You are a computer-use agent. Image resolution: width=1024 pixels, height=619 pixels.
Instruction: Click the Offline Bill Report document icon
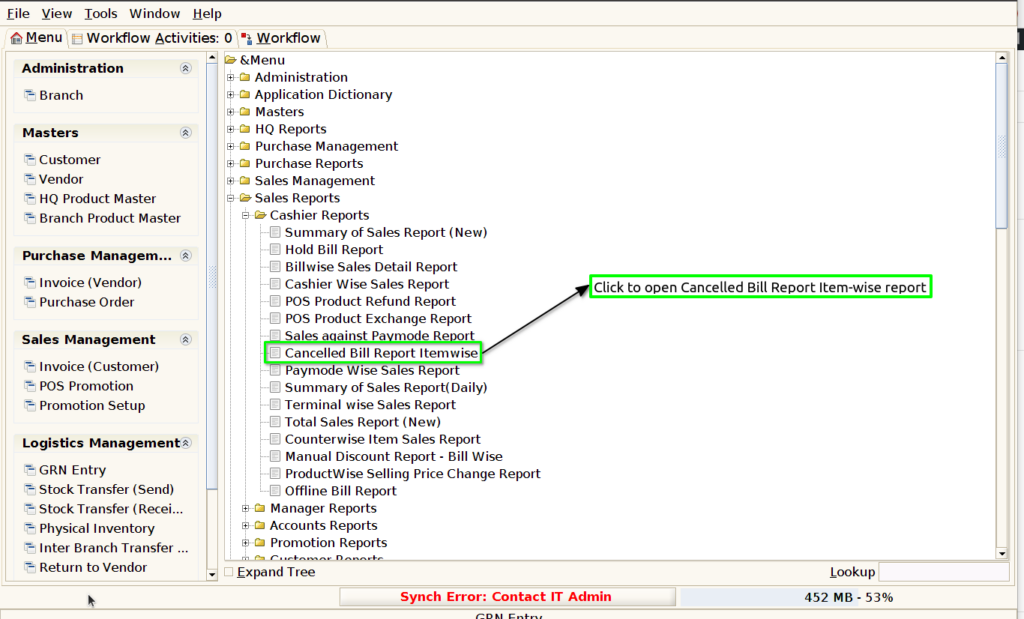[x=275, y=490]
